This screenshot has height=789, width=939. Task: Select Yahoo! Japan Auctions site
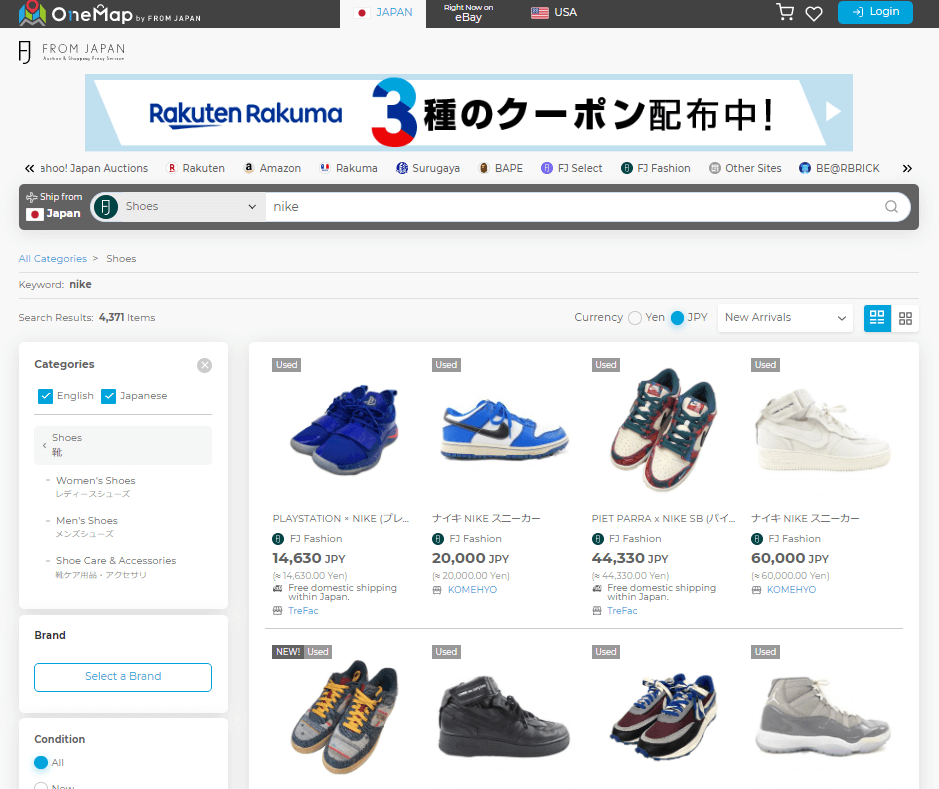(x=94, y=168)
